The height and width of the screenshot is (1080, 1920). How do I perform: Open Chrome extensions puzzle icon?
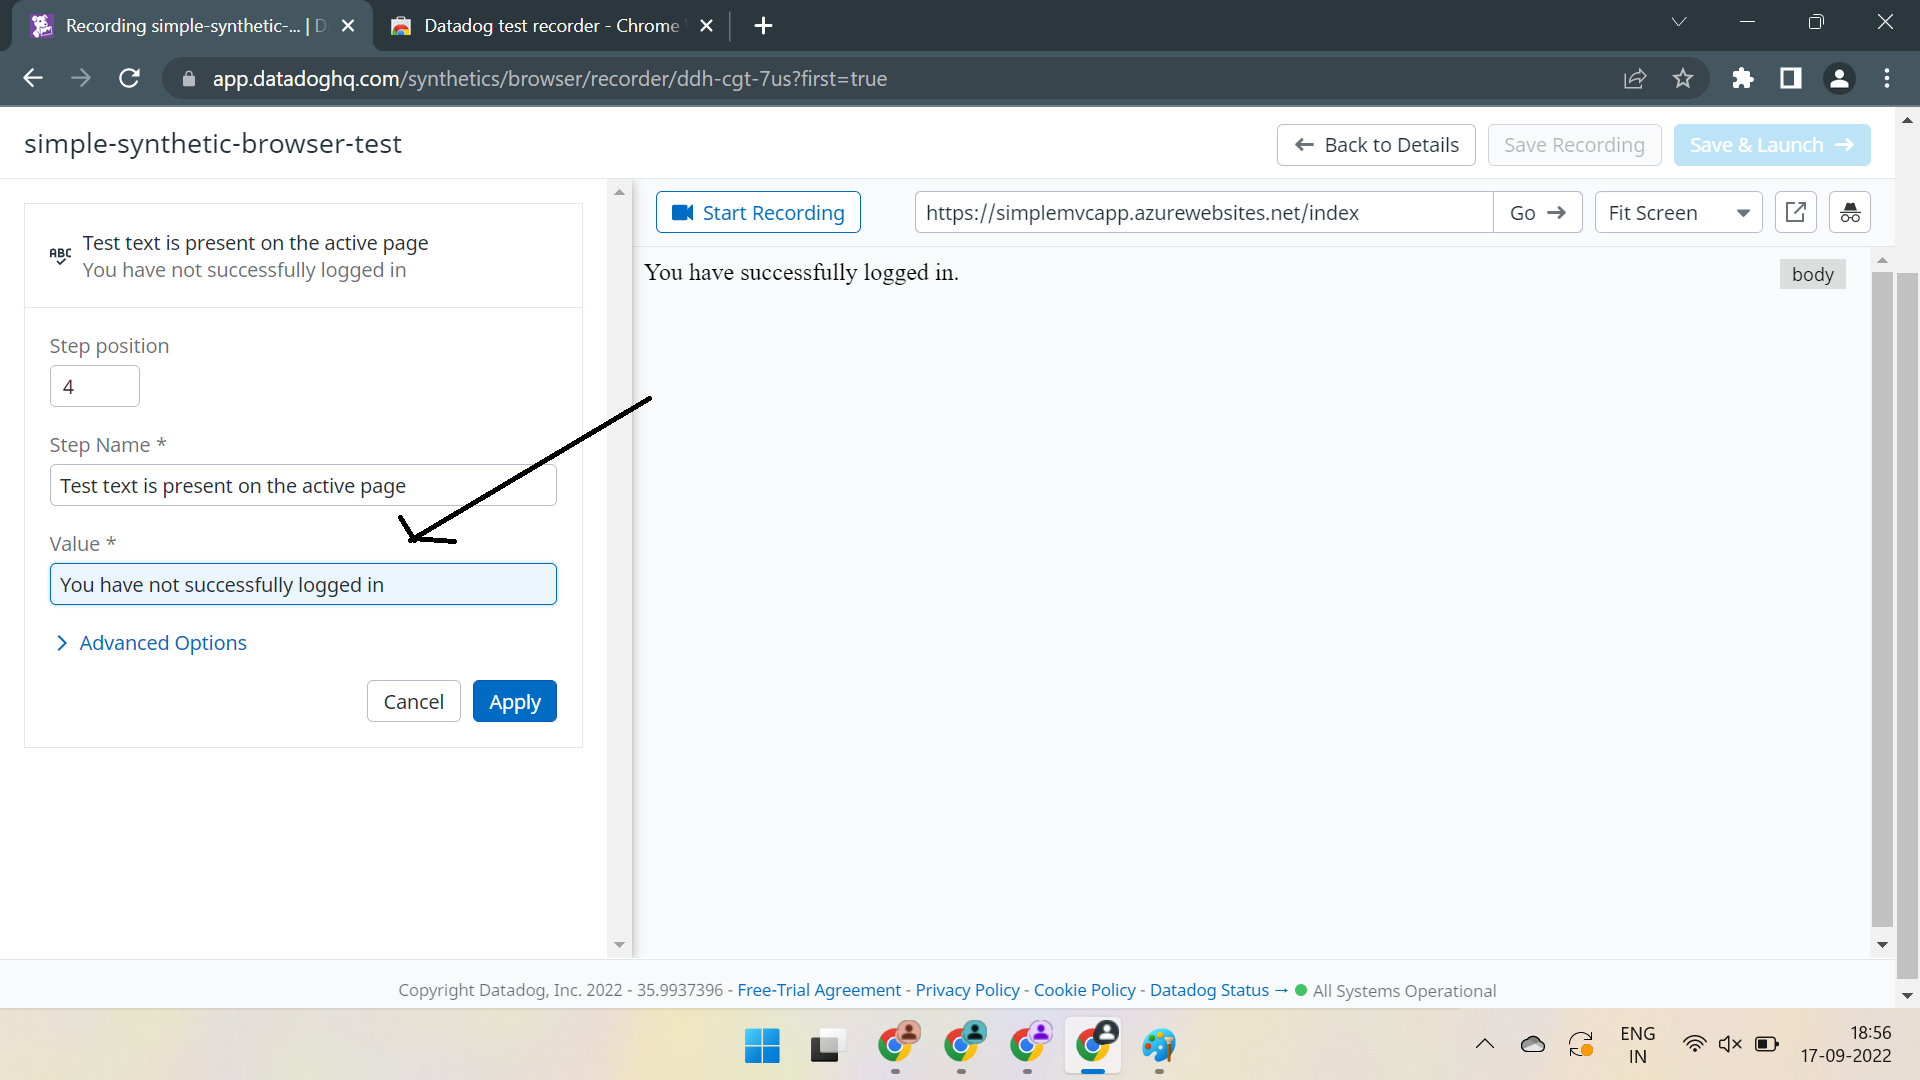pos(1743,78)
